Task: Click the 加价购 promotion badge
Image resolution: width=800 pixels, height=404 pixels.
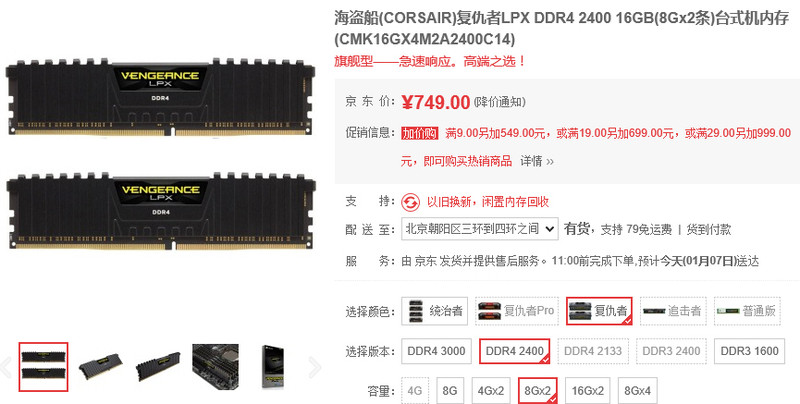Action: (x=420, y=134)
